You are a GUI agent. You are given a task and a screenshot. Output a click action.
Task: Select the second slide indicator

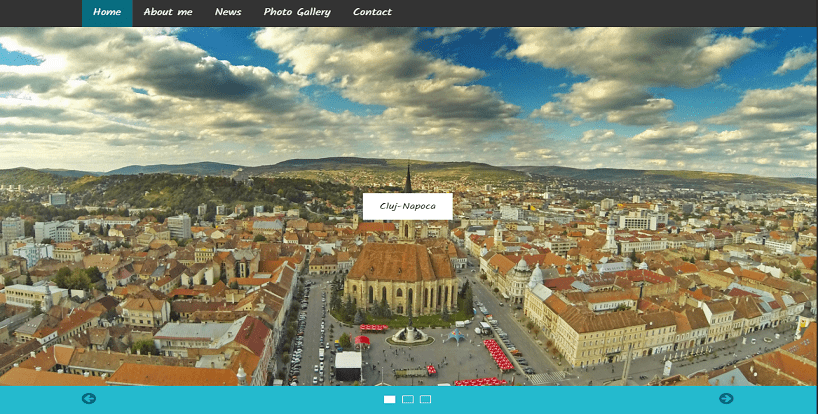pyautogui.click(x=408, y=399)
